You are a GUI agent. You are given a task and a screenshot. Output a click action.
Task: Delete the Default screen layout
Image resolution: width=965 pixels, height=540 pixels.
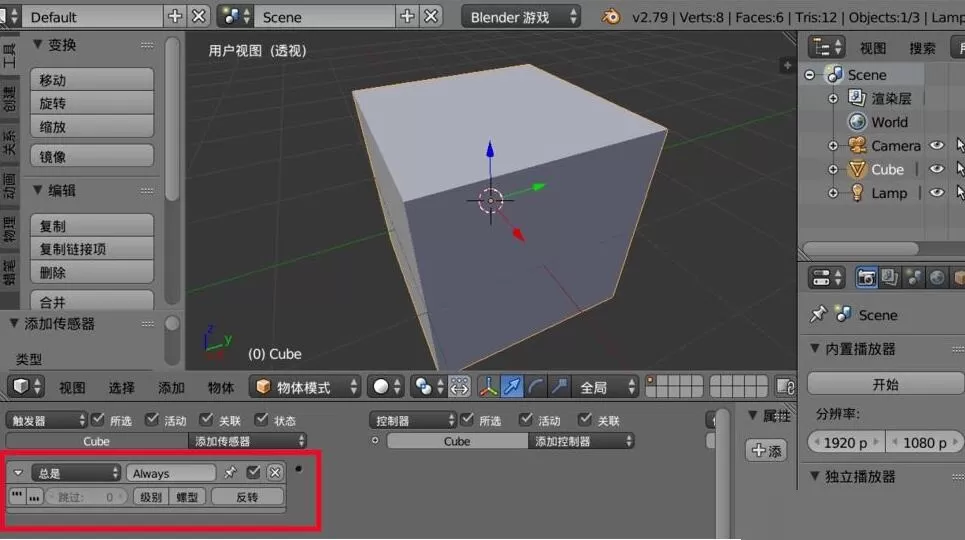pyautogui.click(x=198, y=17)
